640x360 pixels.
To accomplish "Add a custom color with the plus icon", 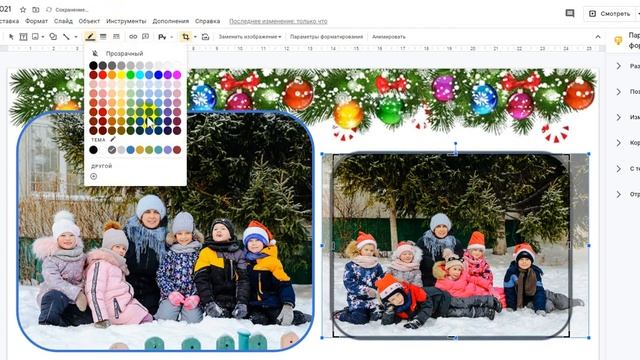I will click(x=93, y=176).
